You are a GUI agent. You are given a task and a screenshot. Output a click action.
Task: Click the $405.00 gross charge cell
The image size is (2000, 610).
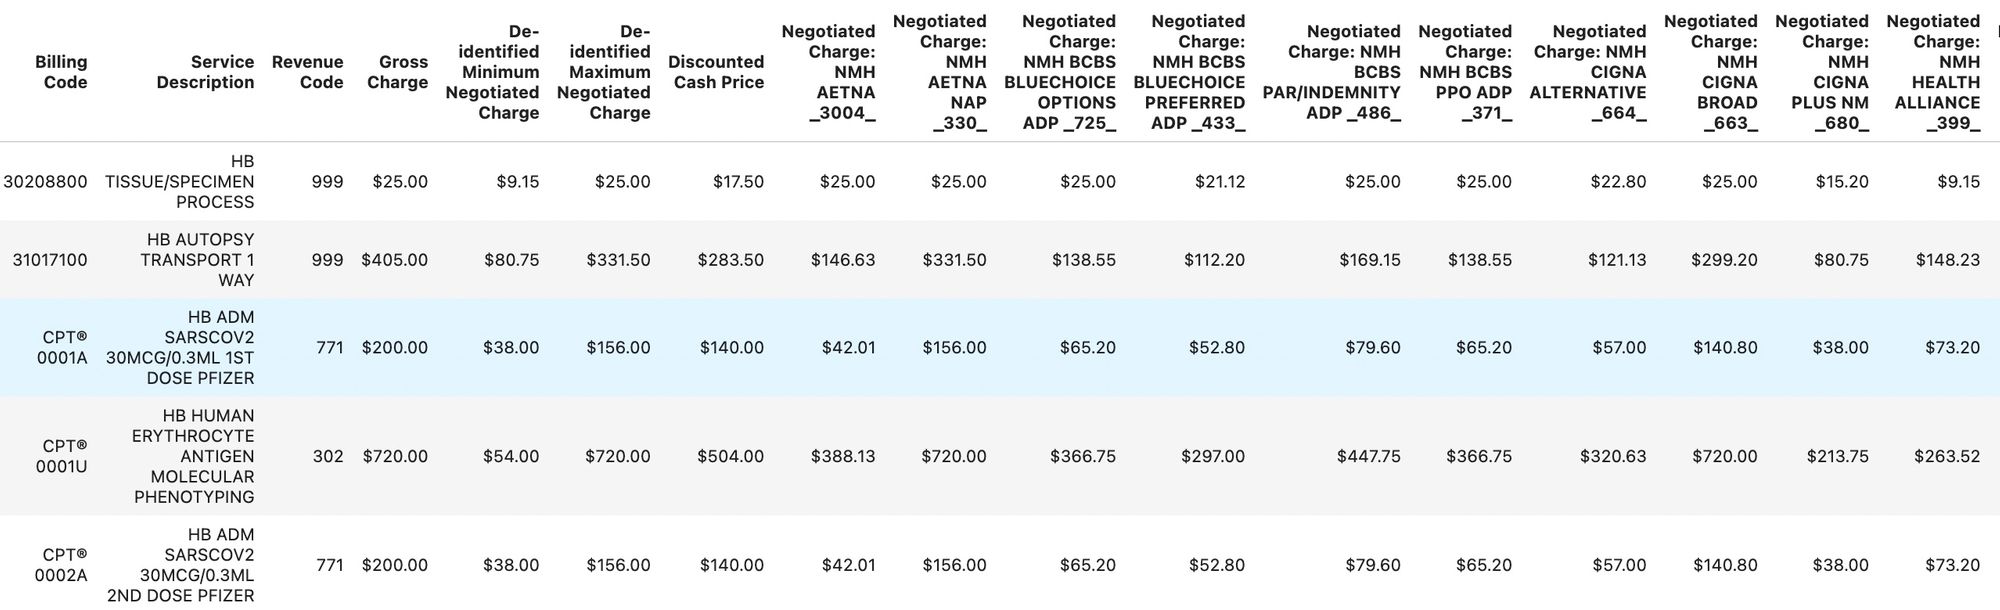point(394,260)
